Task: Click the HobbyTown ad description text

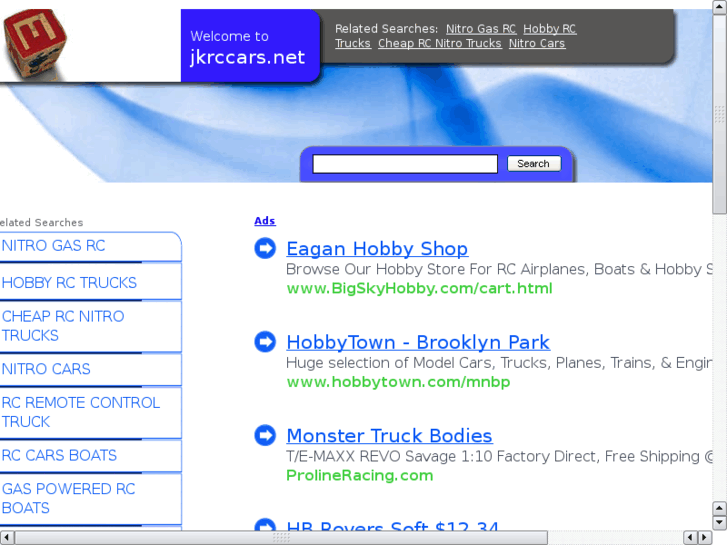Action: (499, 362)
